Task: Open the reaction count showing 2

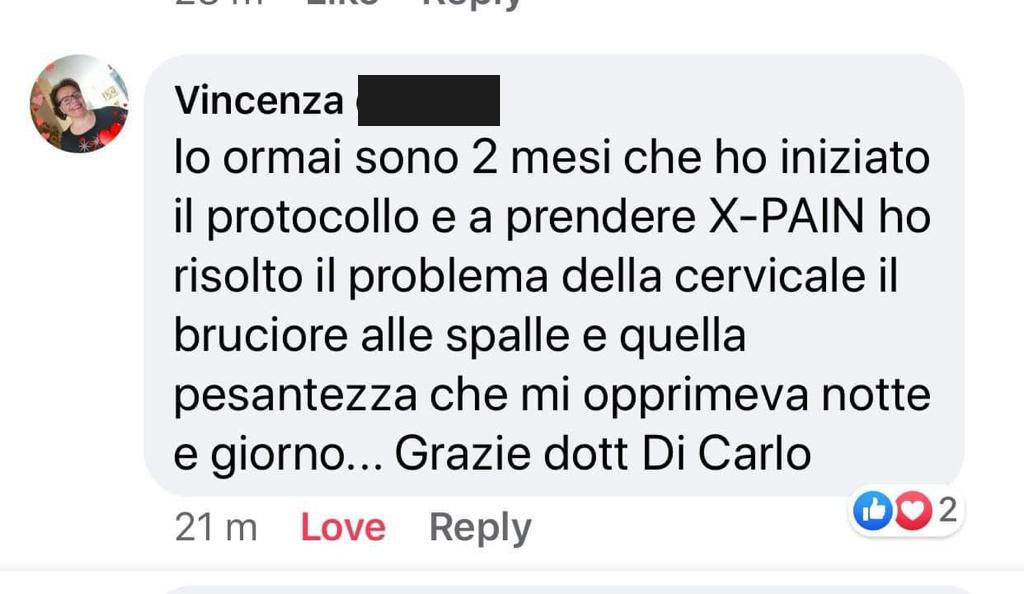Action: tap(948, 509)
